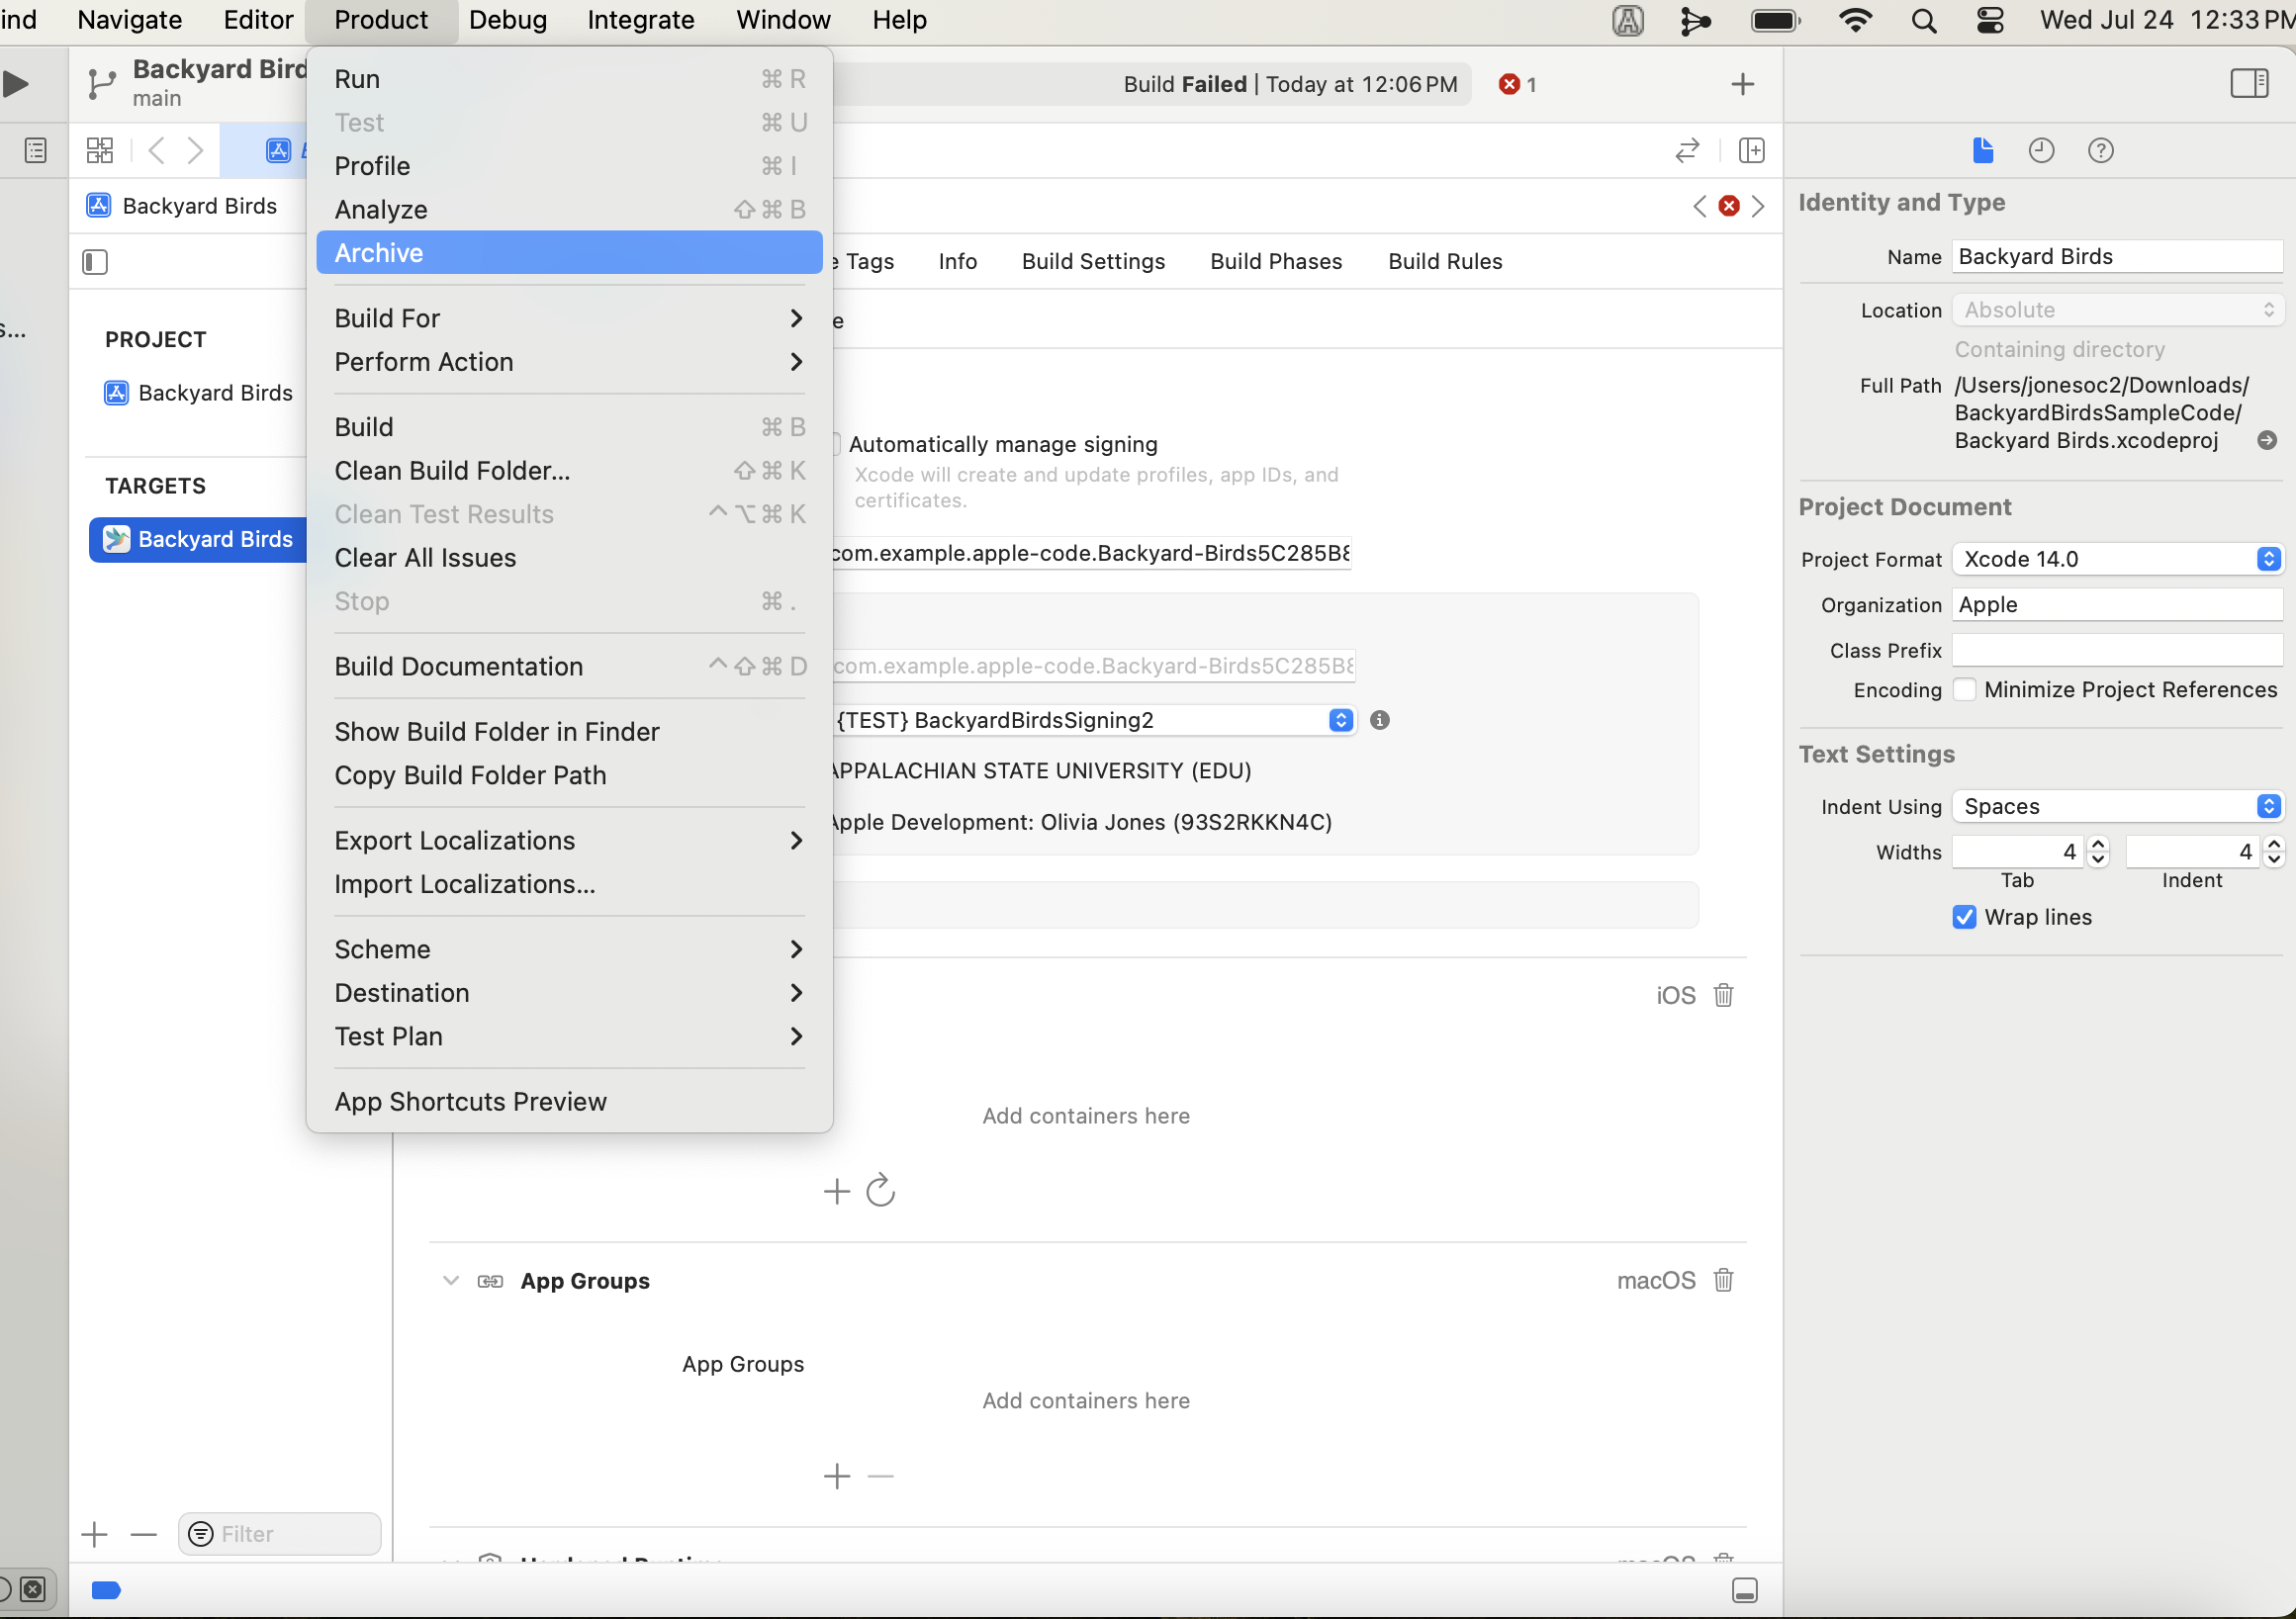Adjust the Tab width stepper

pyautogui.click(x=2098, y=852)
